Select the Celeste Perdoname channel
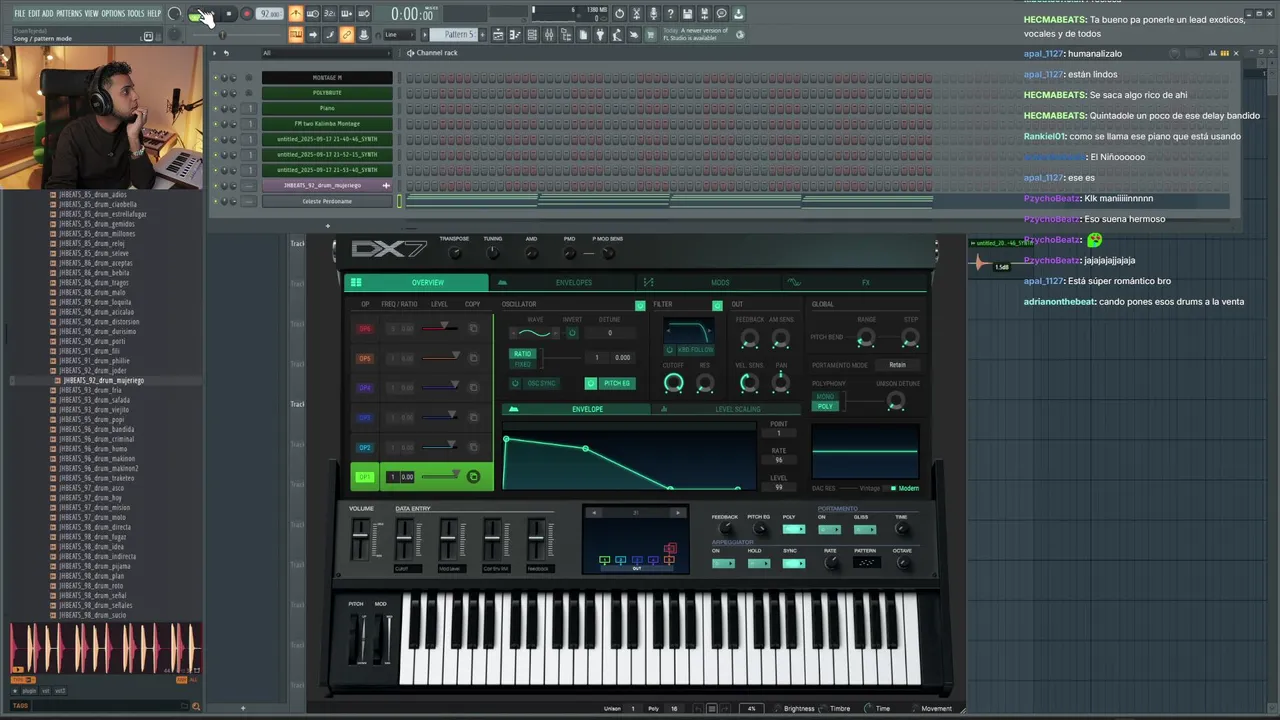 click(327, 201)
